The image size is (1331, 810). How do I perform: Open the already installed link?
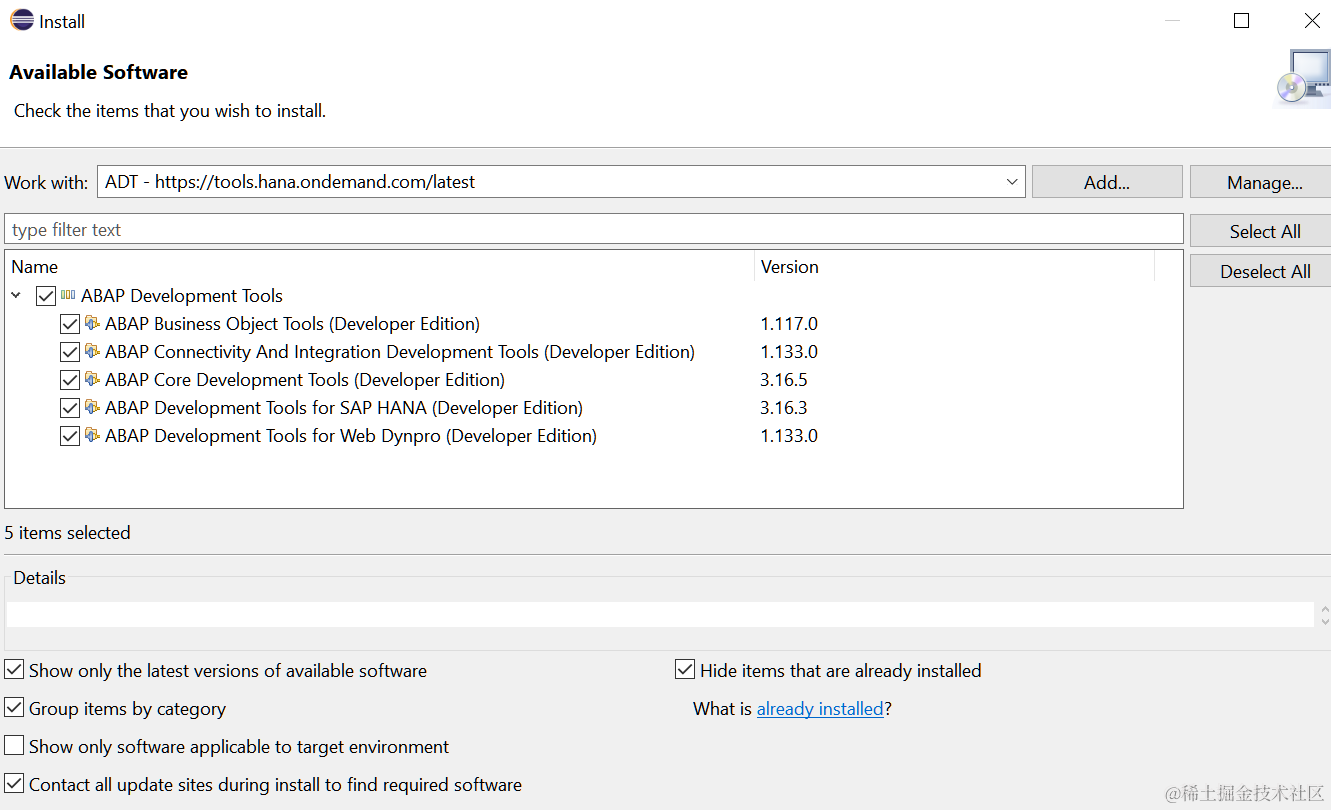[x=820, y=709]
